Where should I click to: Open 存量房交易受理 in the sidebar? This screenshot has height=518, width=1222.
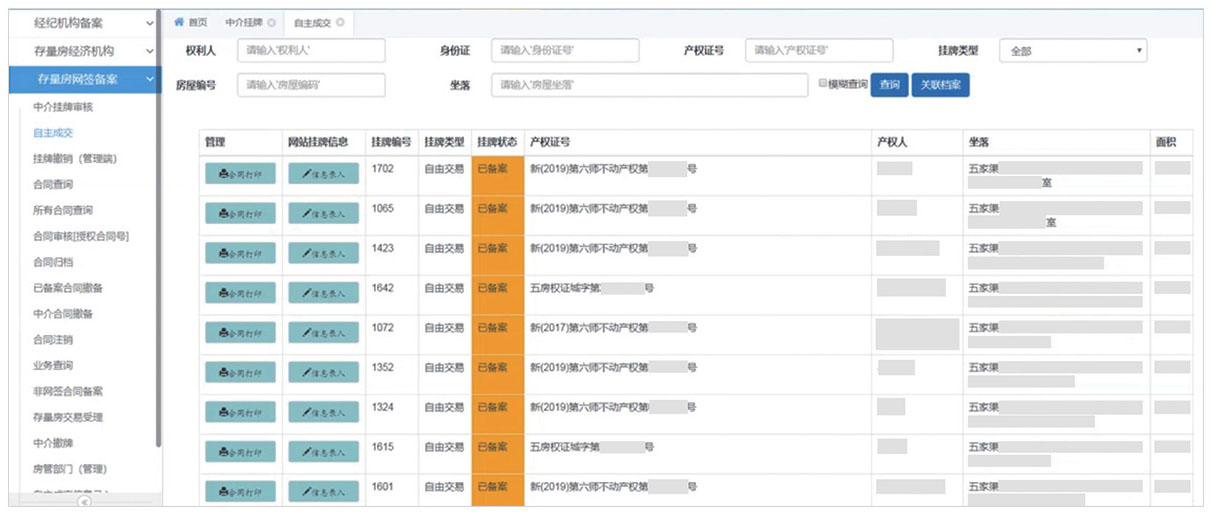click(x=68, y=418)
